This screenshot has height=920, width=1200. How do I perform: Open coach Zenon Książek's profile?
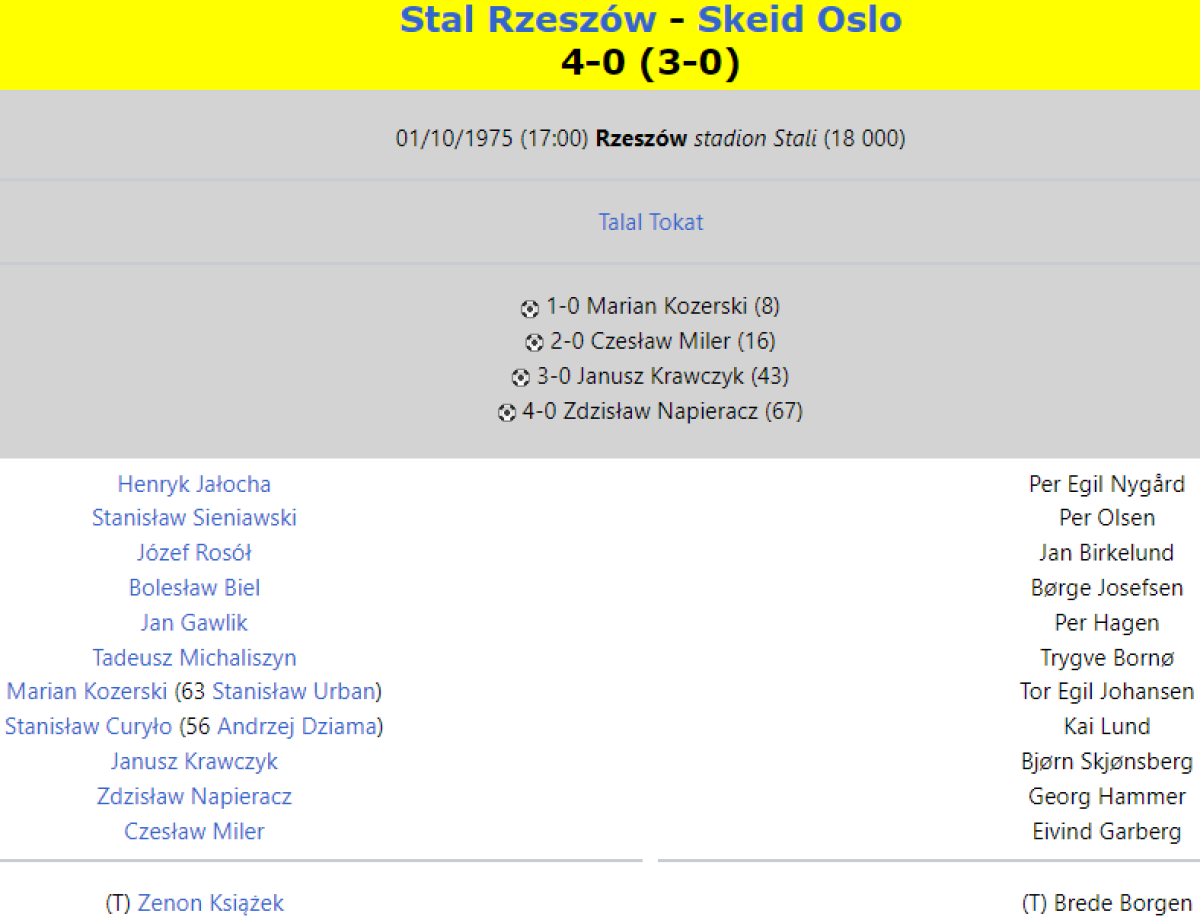[210, 903]
